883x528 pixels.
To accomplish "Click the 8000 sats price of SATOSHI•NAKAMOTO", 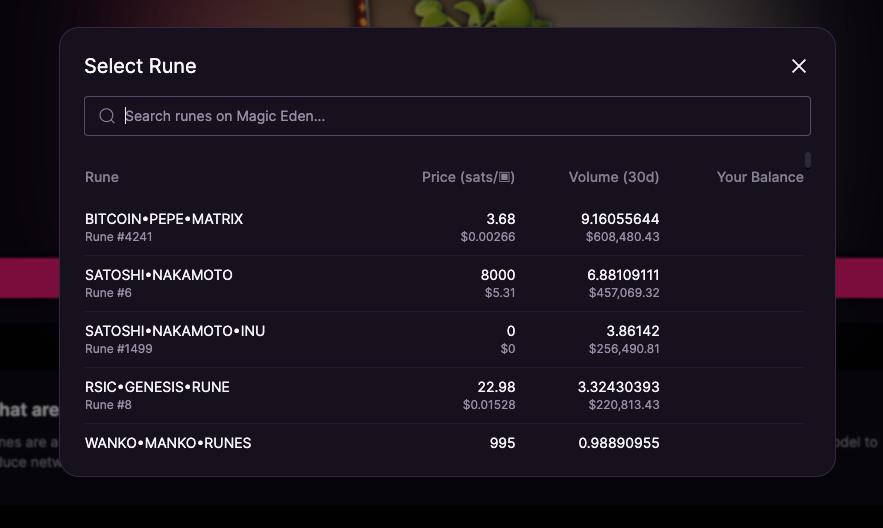I will click(x=498, y=275).
